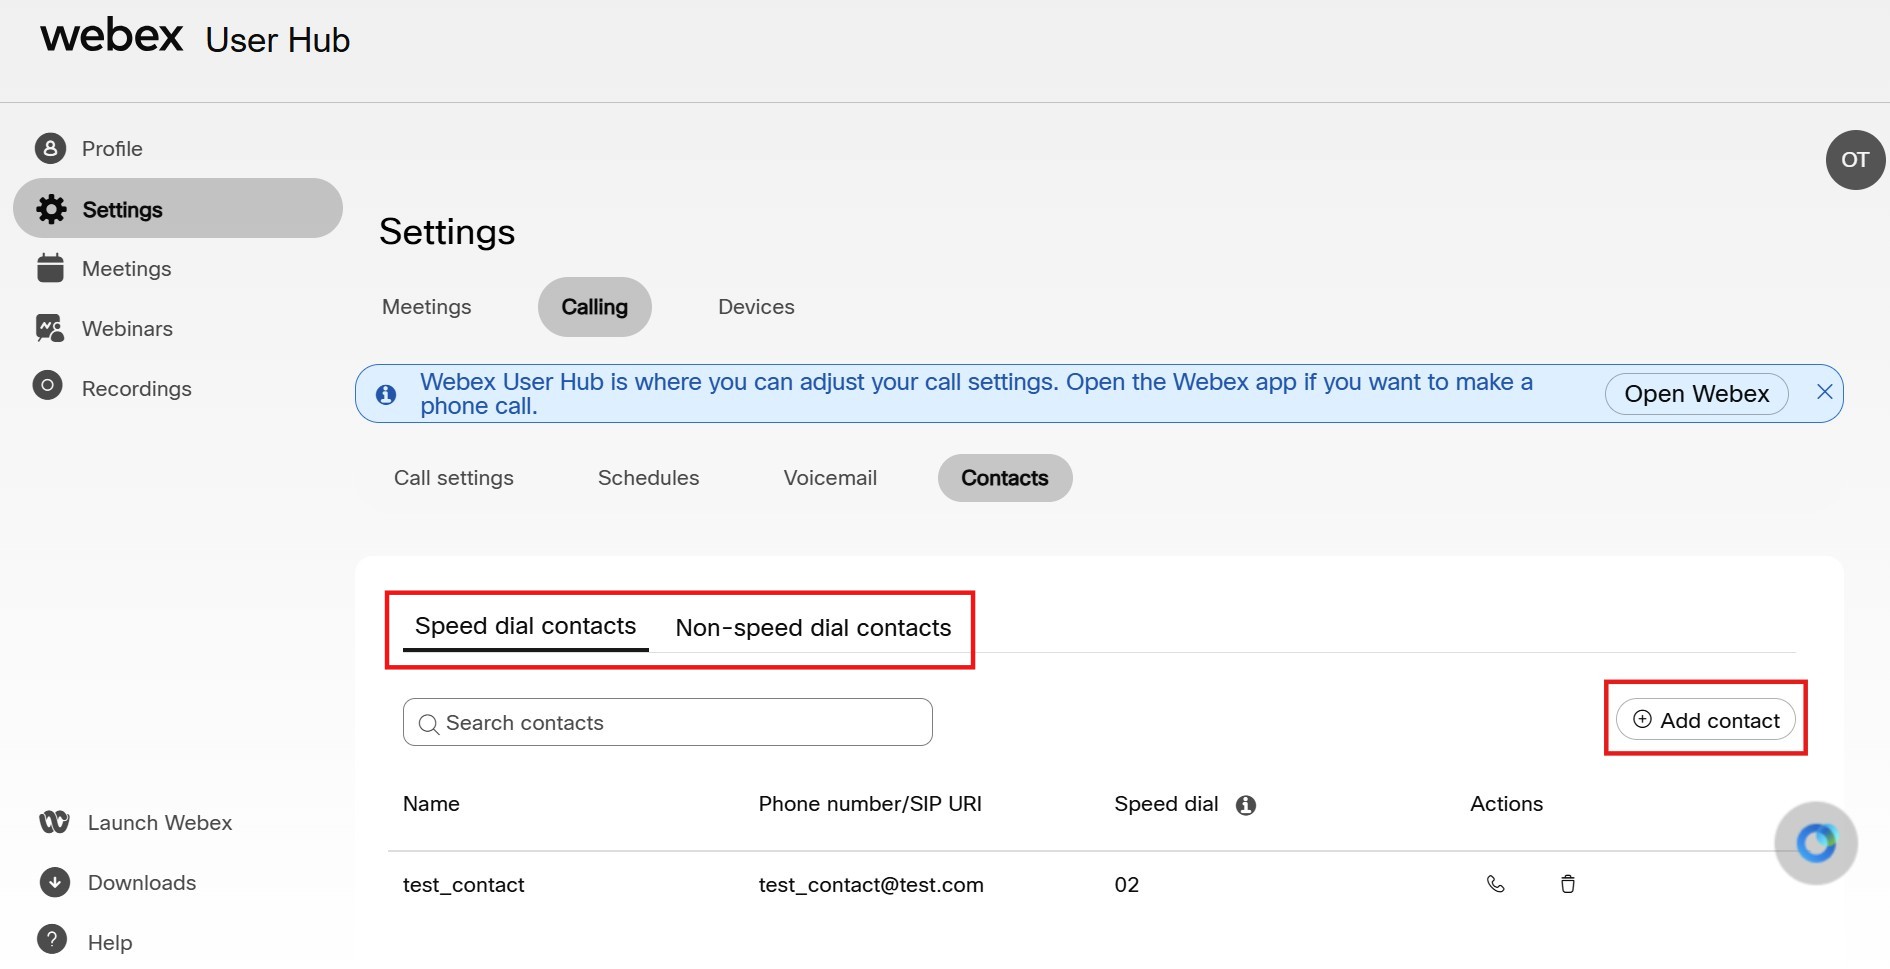The image size is (1890, 969).
Task: Click the test_contact name cell
Action: (x=464, y=885)
